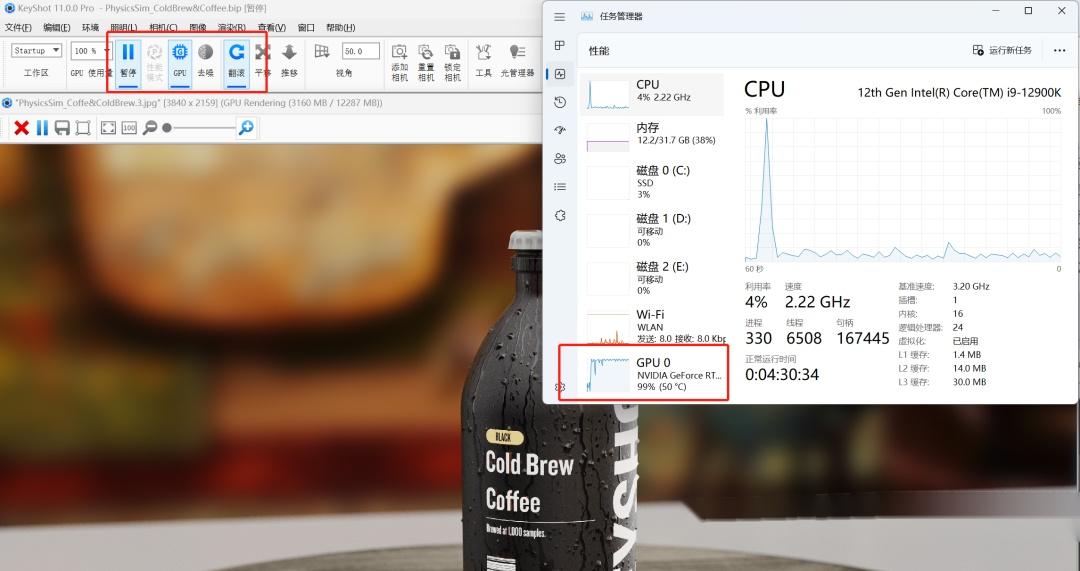Open Task Manager hamburger navigation menu
The height and width of the screenshot is (571, 1080).
(x=559, y=17)
